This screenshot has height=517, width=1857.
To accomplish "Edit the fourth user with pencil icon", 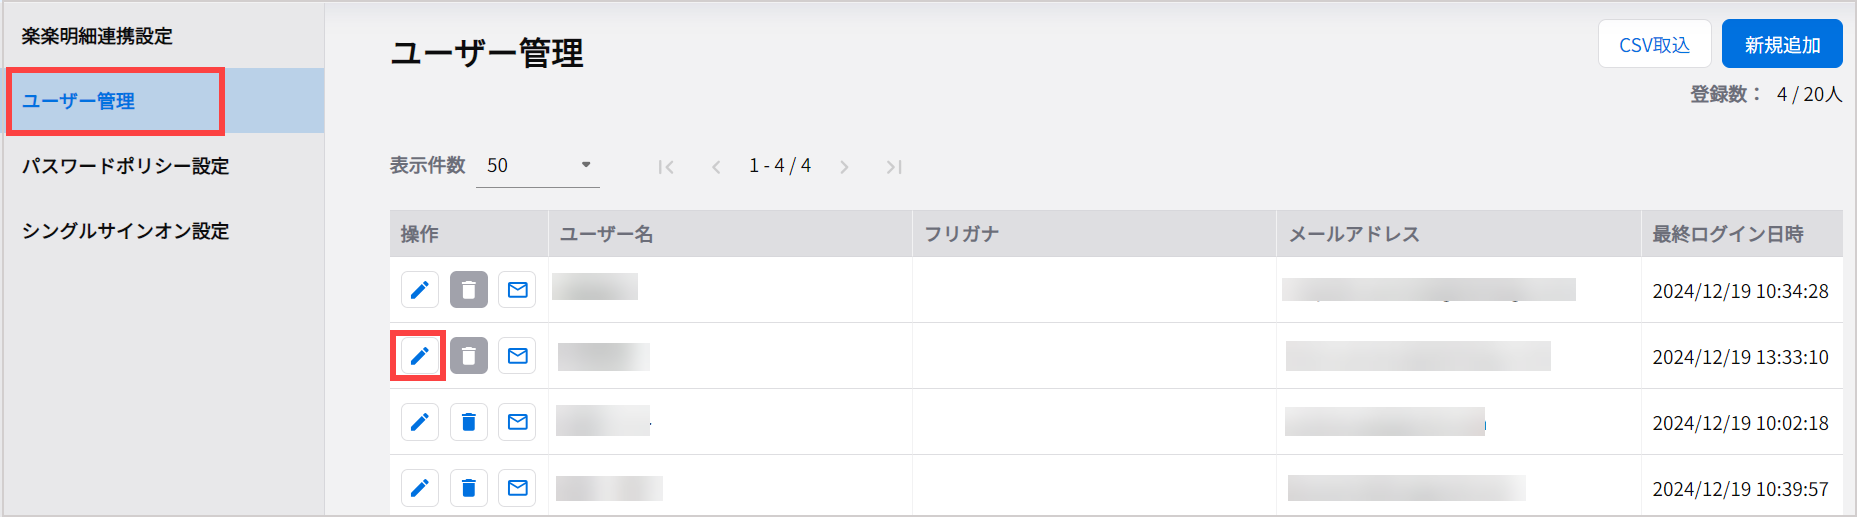I will point(420,488).
